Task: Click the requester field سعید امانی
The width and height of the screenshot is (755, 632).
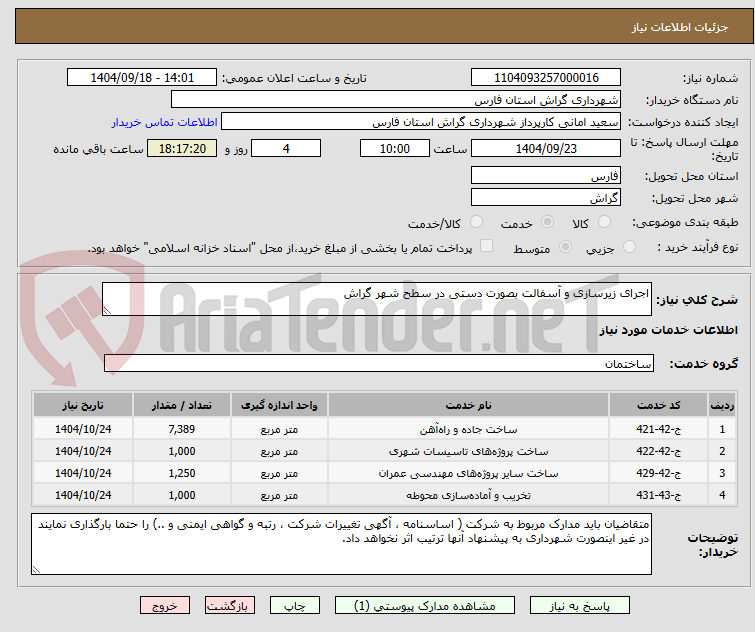Action: click(420, 122)
